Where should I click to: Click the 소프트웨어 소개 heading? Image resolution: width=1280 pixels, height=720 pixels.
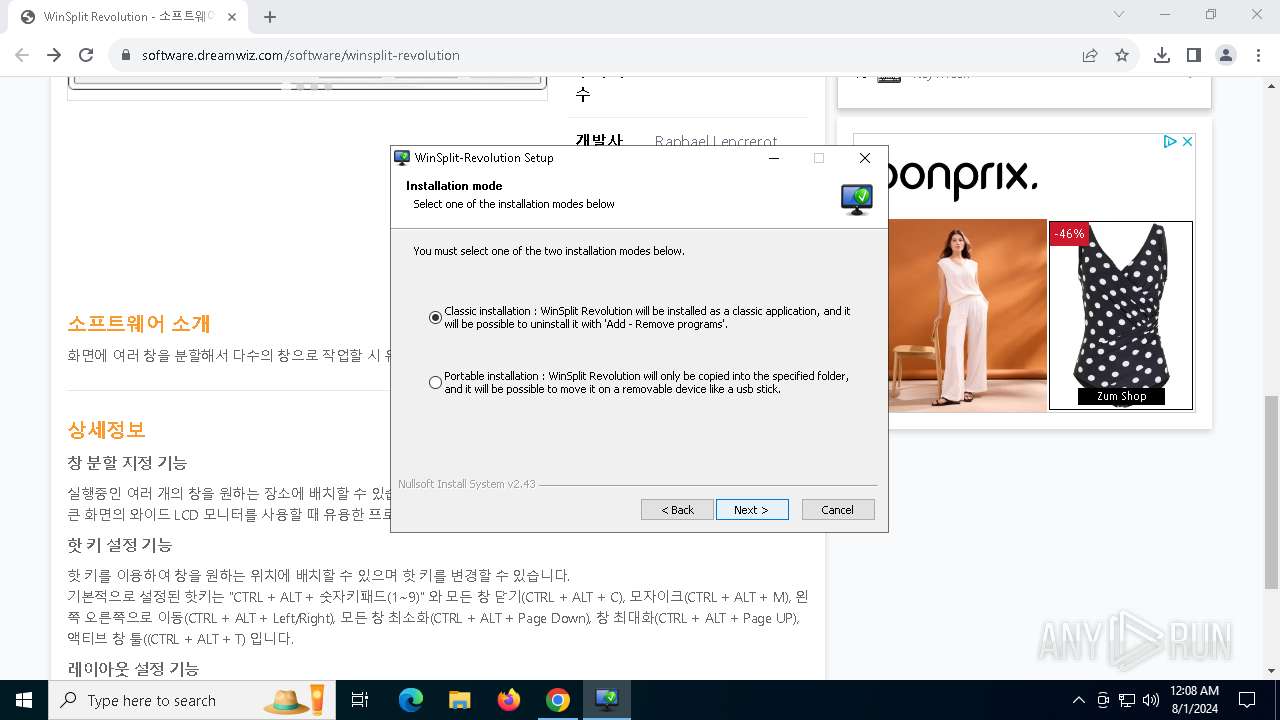coord(139,324)
